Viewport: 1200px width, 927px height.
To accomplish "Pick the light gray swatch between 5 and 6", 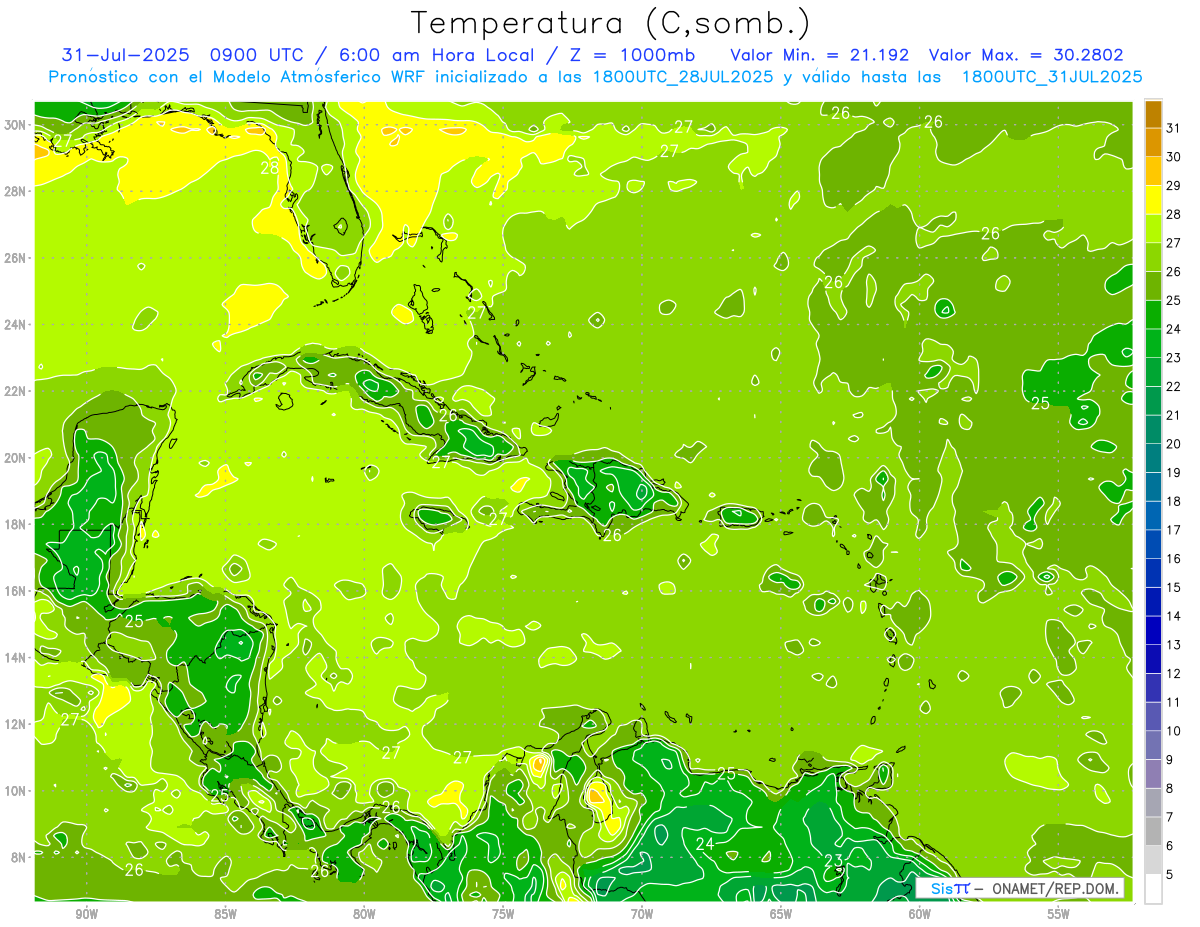I will [1153, 860].
